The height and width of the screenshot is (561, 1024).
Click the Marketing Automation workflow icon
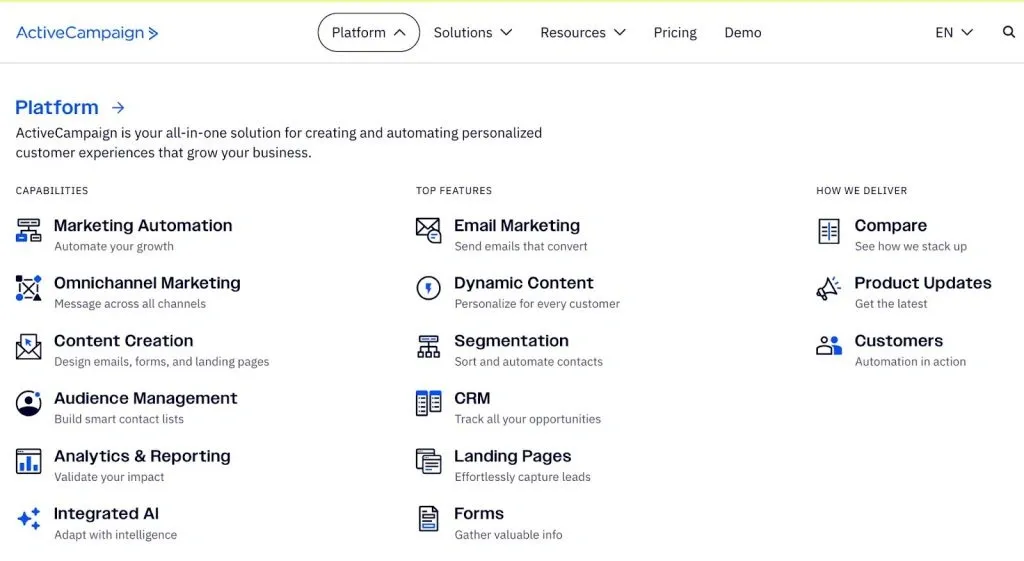click(x=29, y=231)
